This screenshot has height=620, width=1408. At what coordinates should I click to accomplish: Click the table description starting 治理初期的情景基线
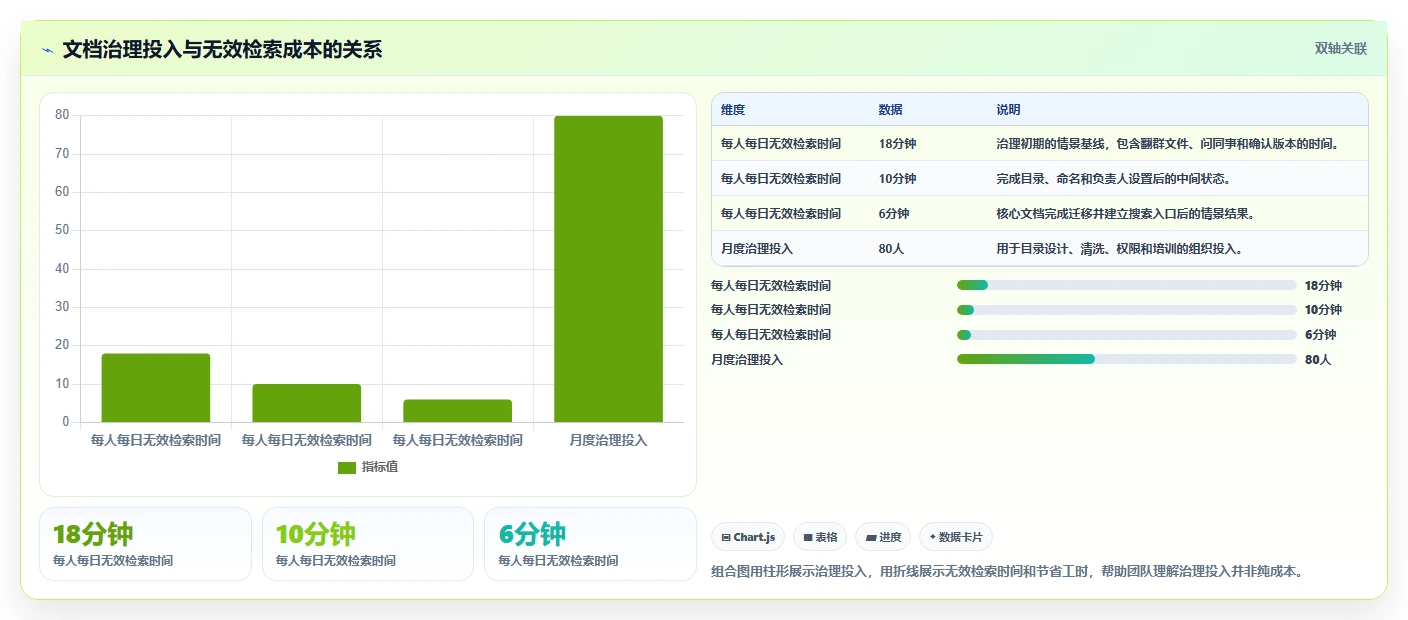(1168, 144)
